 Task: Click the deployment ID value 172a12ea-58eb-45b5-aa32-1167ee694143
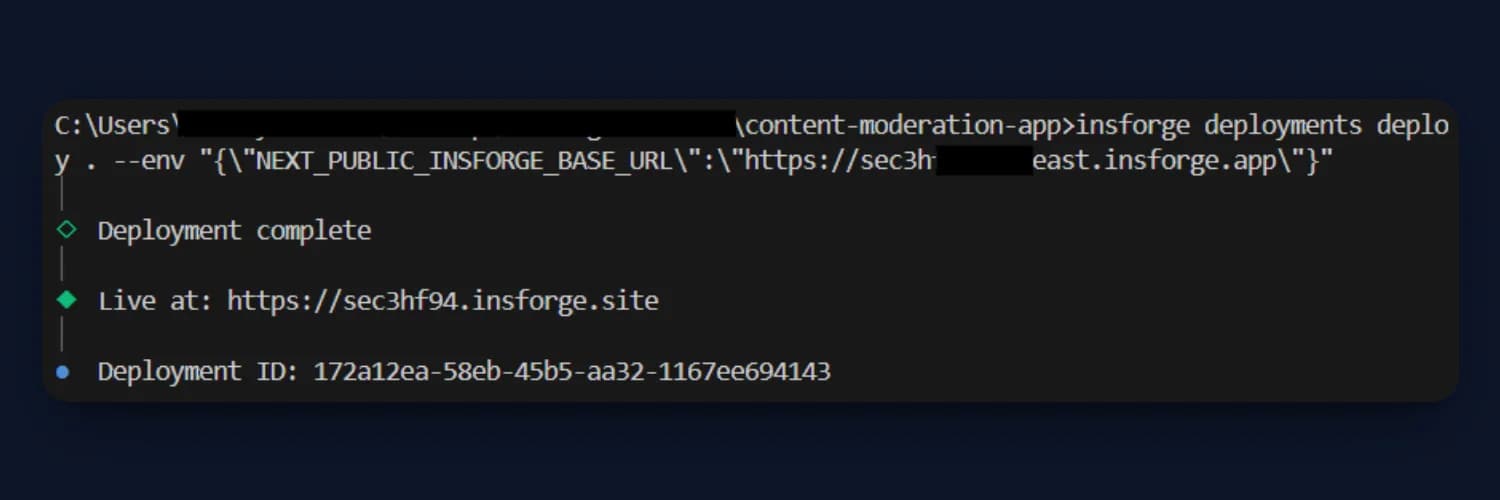572,372
